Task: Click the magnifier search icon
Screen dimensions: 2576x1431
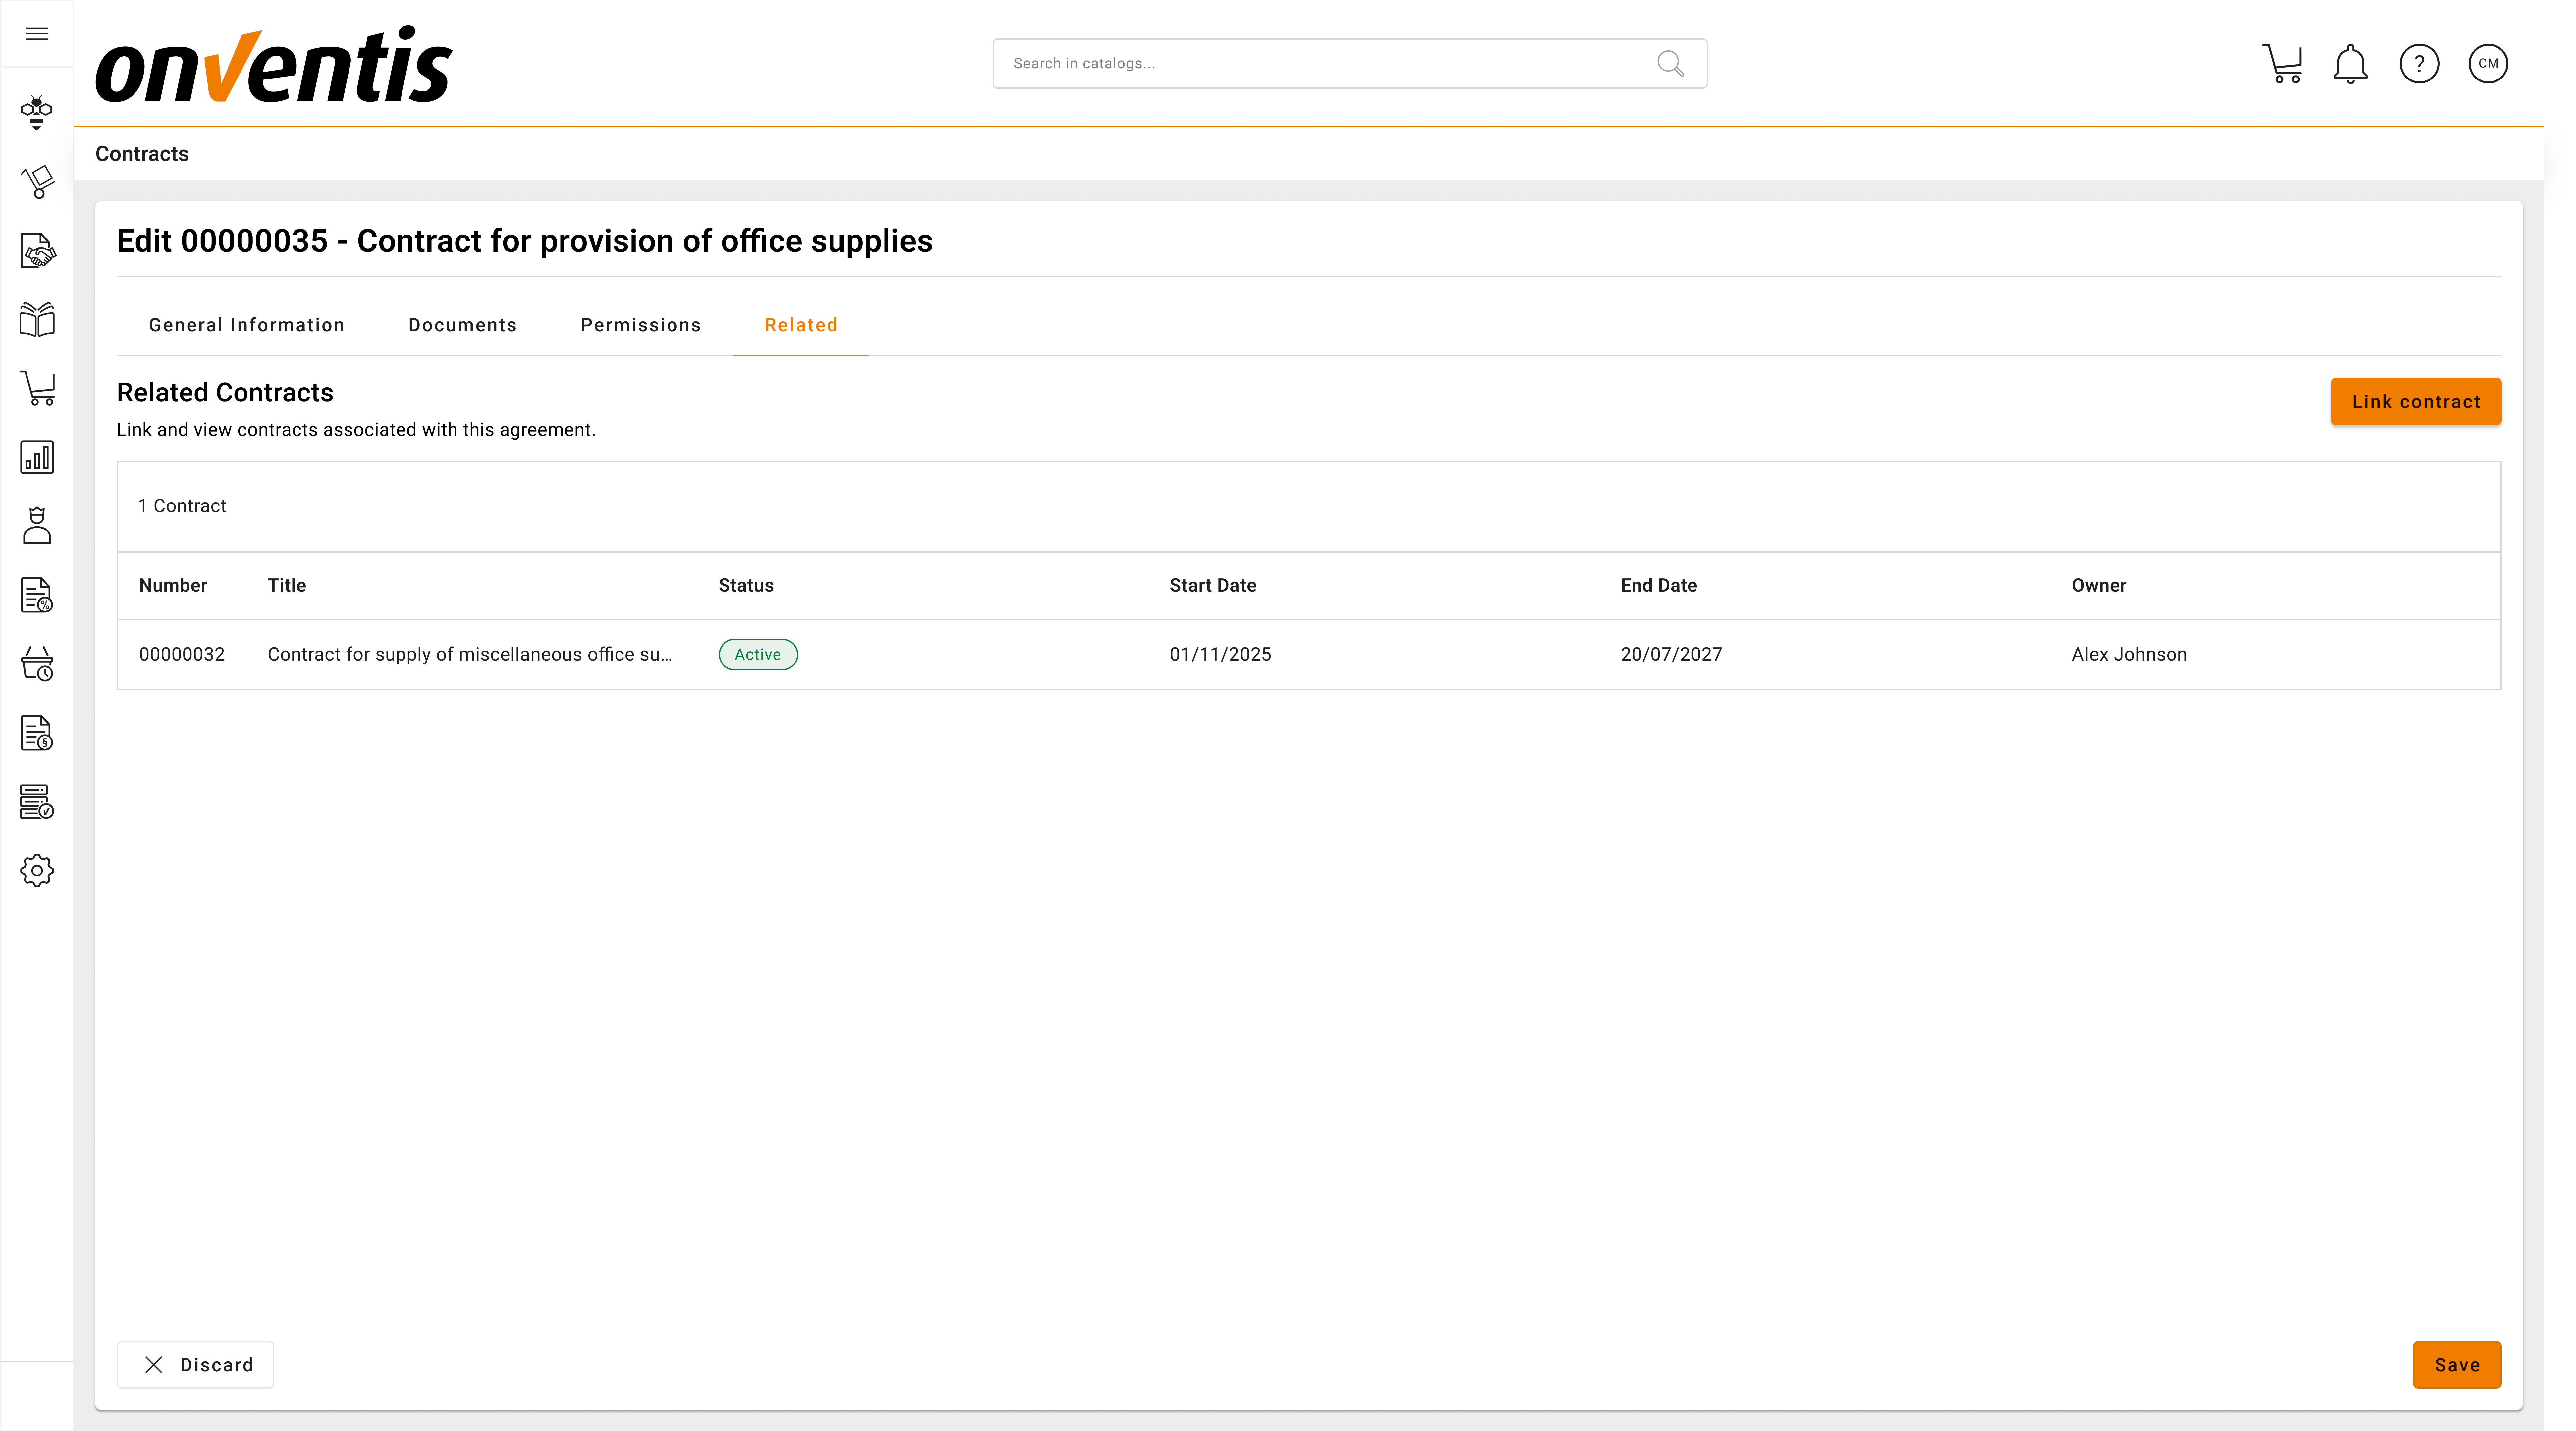Action: pos(1670,64)
